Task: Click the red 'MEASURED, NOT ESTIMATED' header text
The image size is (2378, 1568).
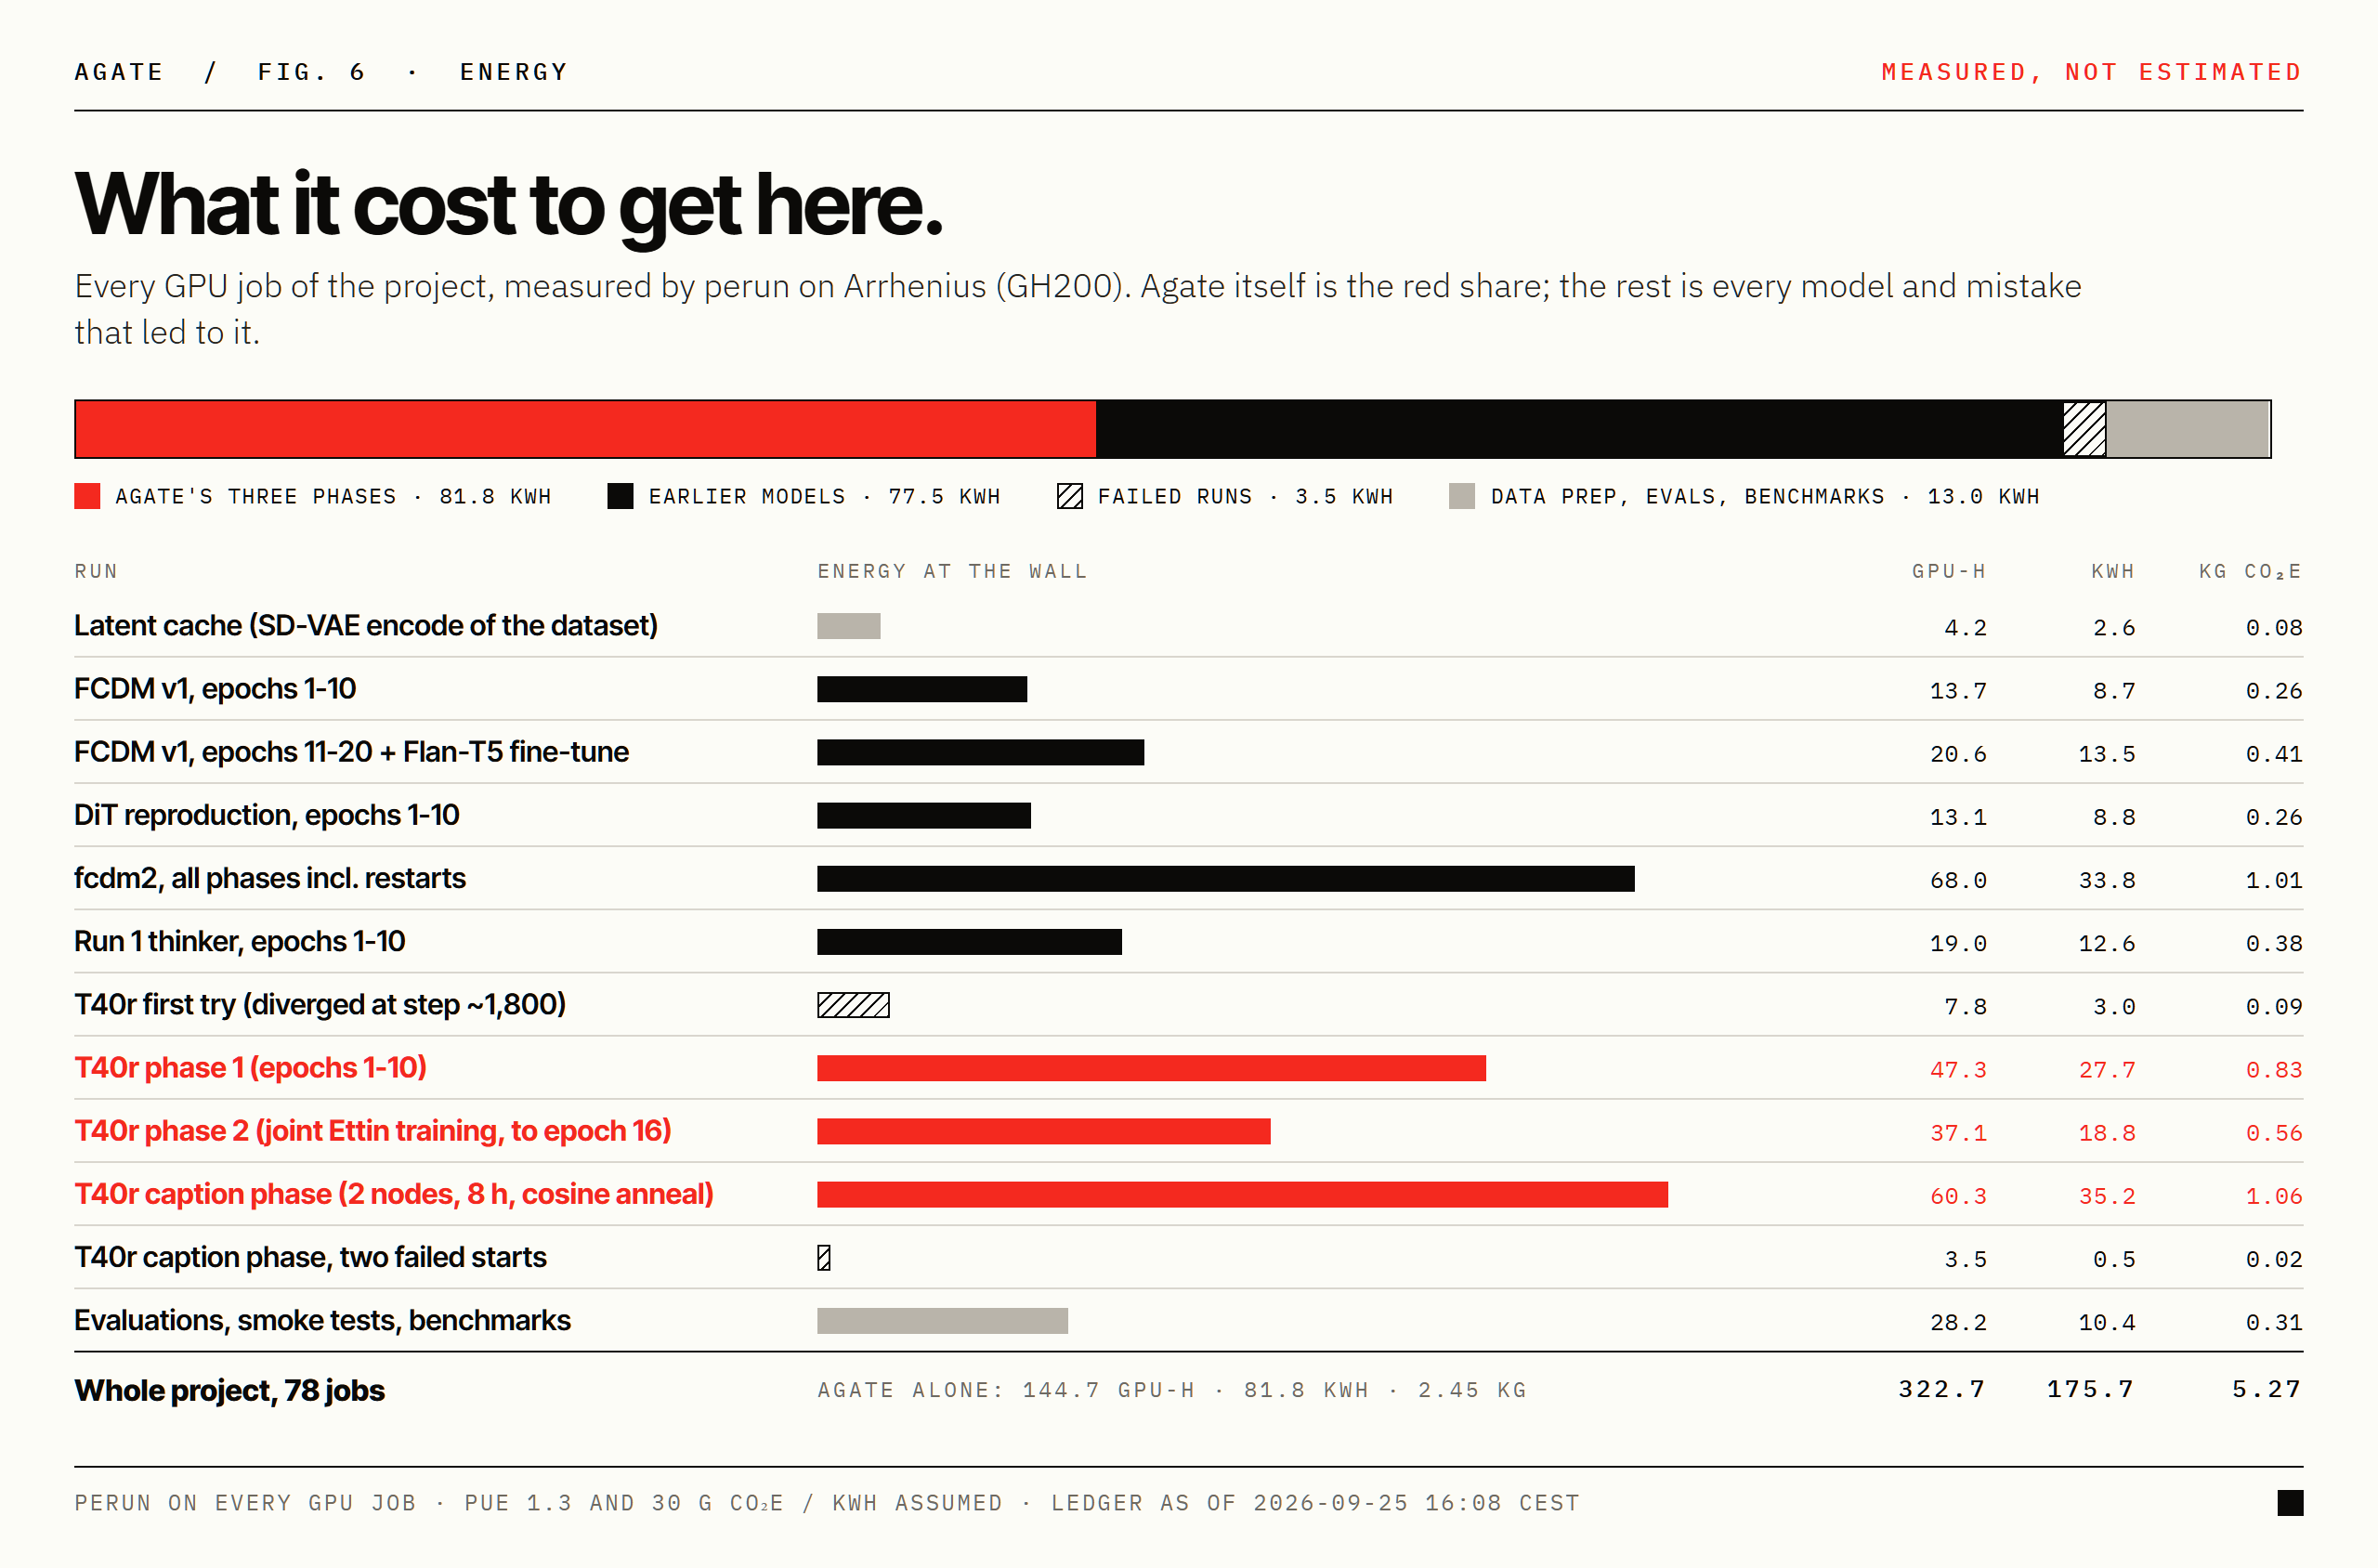Action: (2091, 72)
